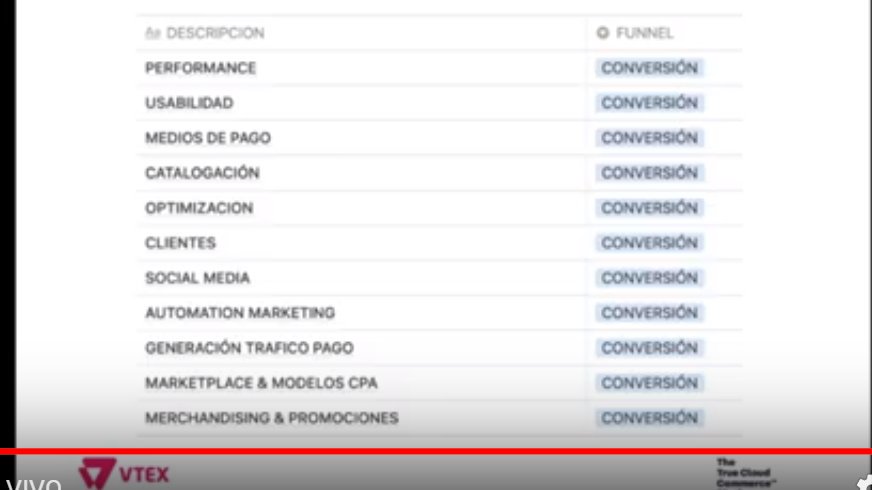Select the CLIENTES row title
The width and height of the screenshot is (872, 490).
tap(180, 243)
